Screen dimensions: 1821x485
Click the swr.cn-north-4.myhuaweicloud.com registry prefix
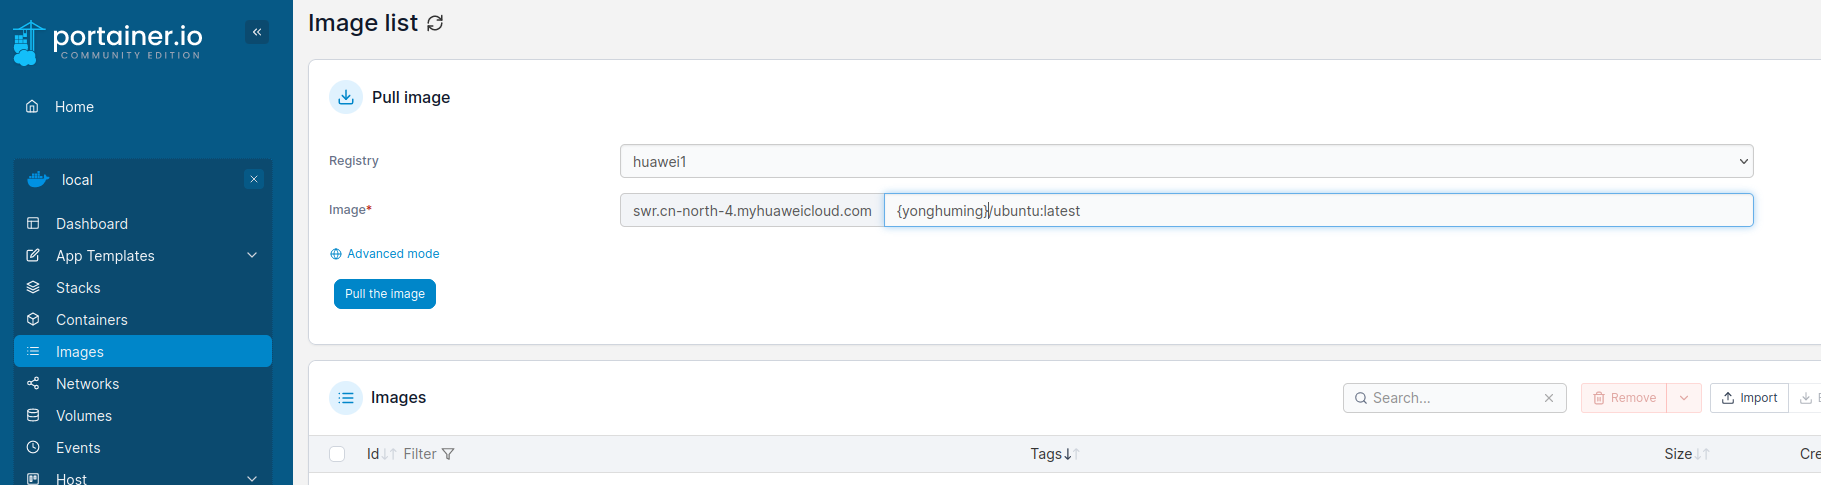coord(752,210)
